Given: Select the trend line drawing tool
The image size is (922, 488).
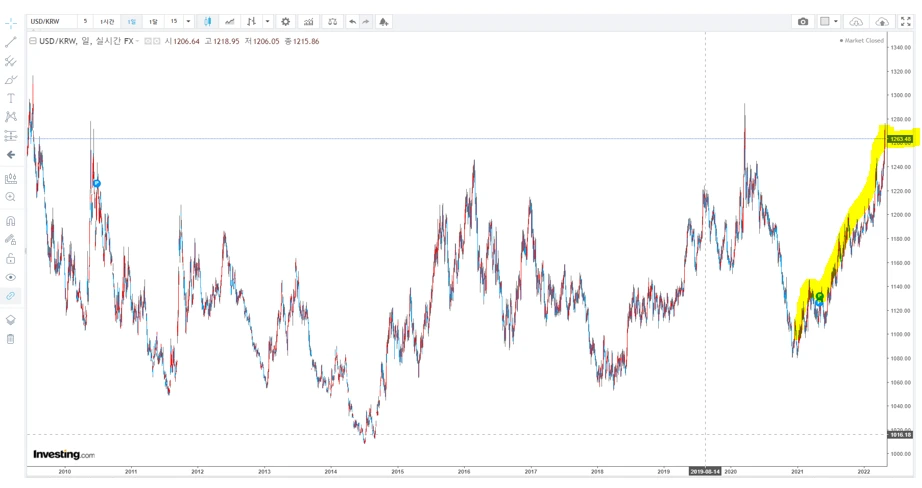Looking at the screenshot, I should pos(11,42).
